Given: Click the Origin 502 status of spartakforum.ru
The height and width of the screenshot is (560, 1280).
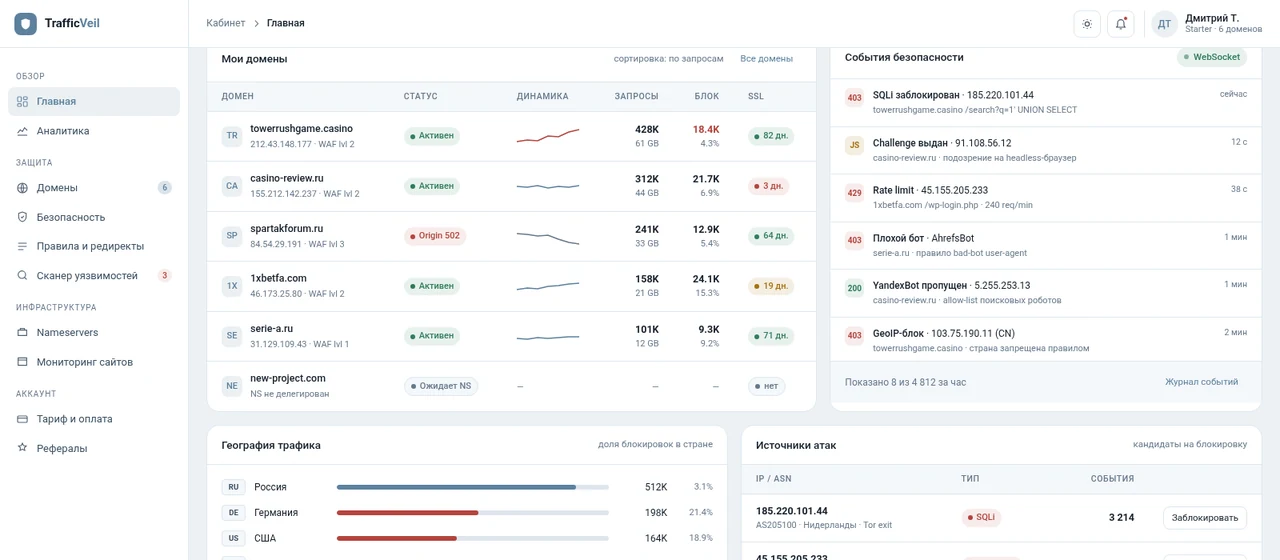Looking at the screenshot, I should 435,236.
